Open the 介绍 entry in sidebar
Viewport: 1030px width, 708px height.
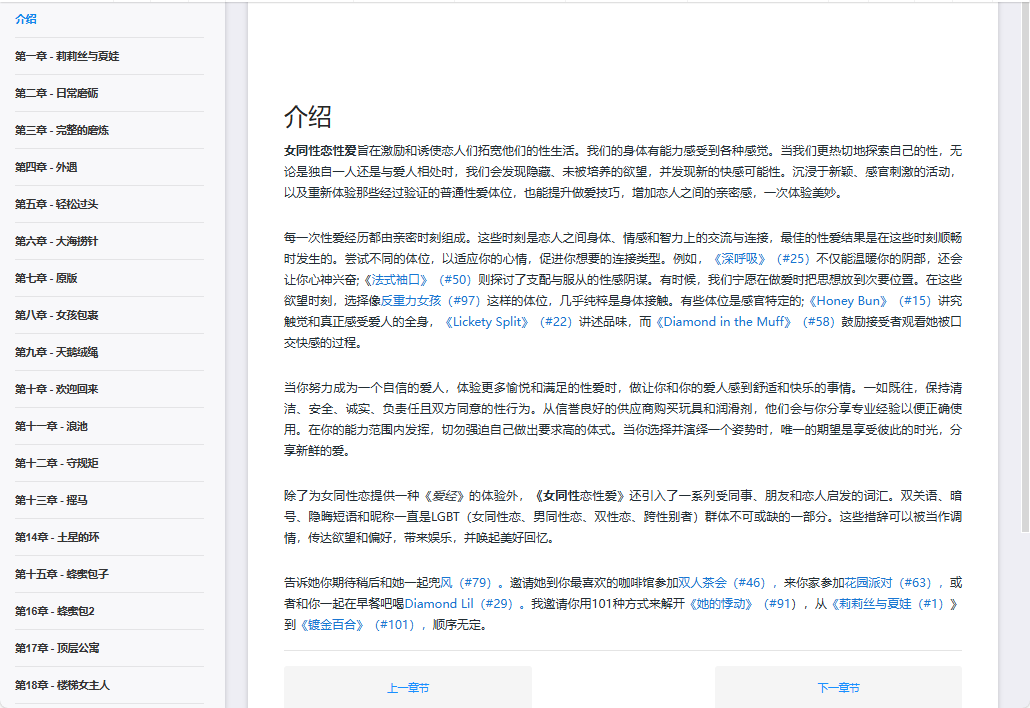27,19
